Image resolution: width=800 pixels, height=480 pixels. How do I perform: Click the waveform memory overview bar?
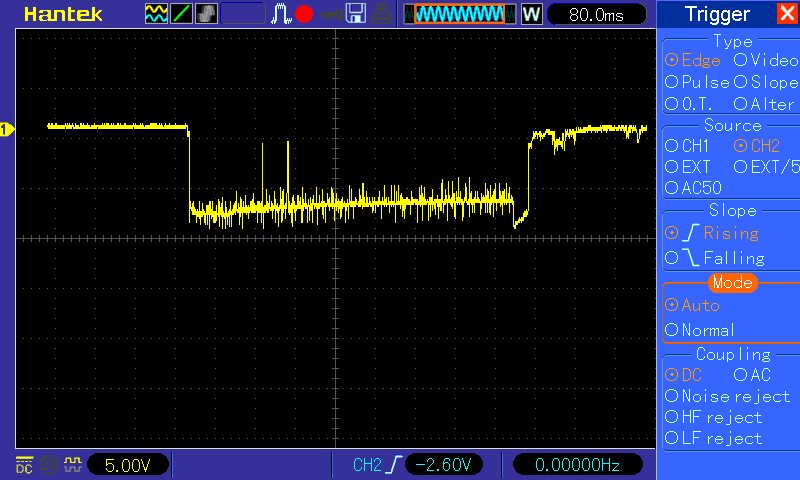460,14
